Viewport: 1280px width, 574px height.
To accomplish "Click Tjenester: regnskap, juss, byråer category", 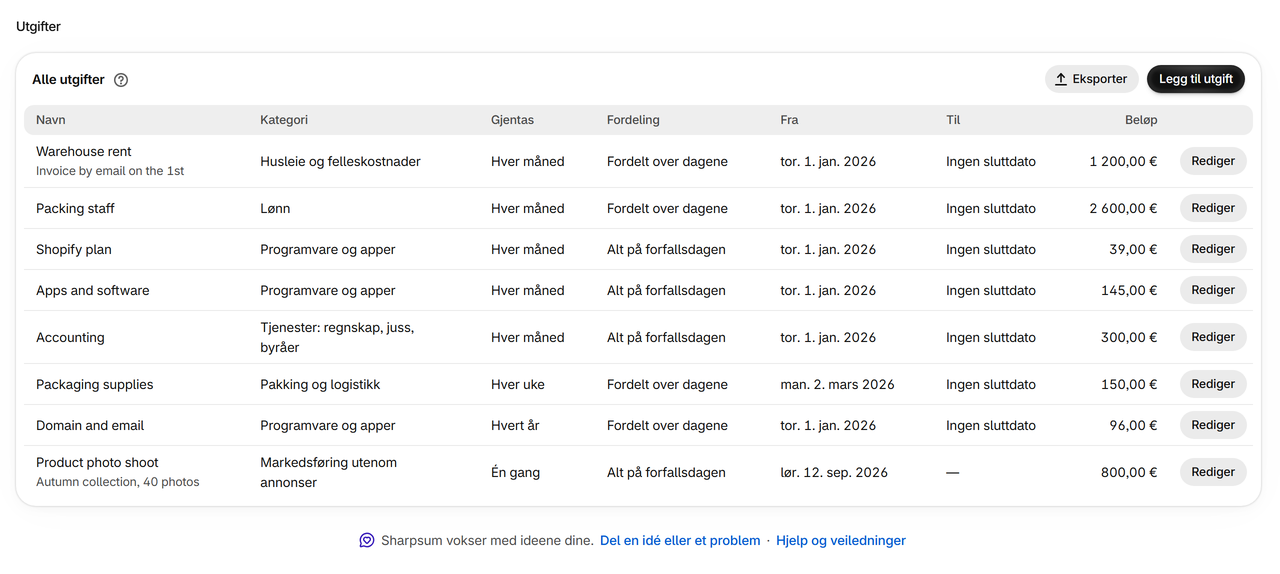I will point(337,337).
